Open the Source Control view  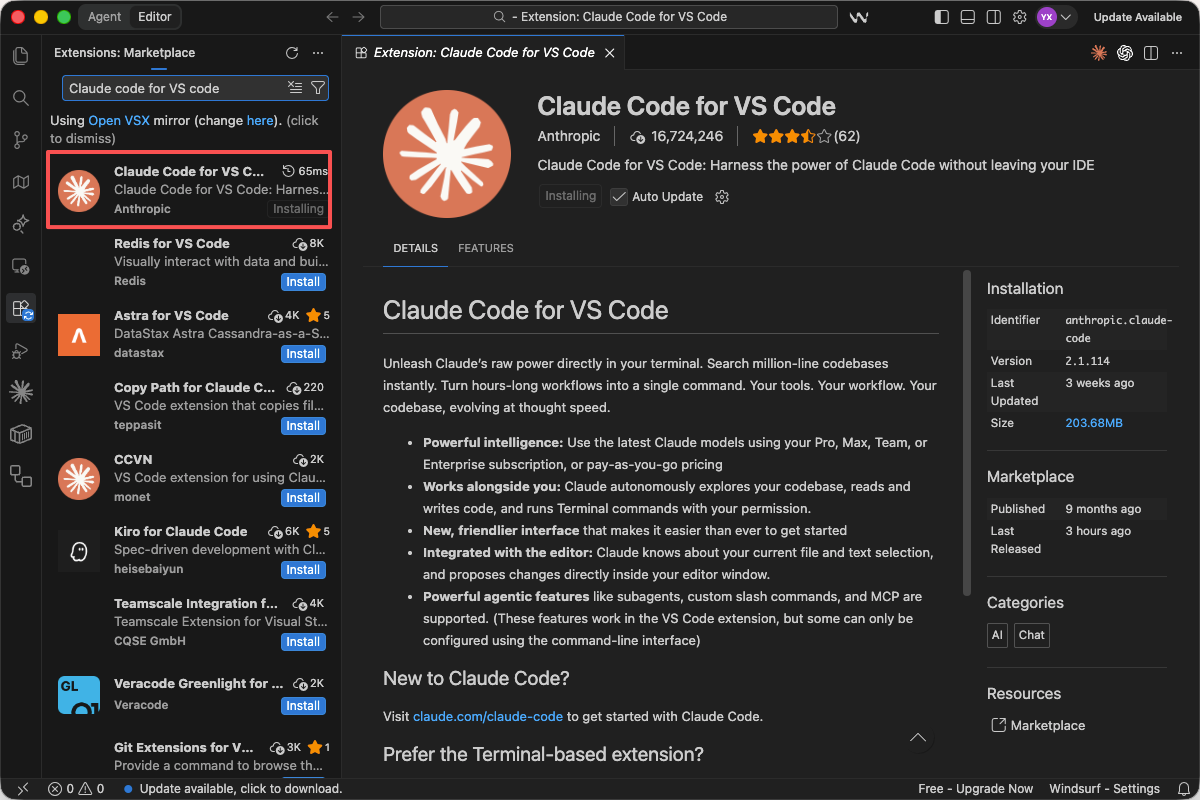(x=20, y=140)
